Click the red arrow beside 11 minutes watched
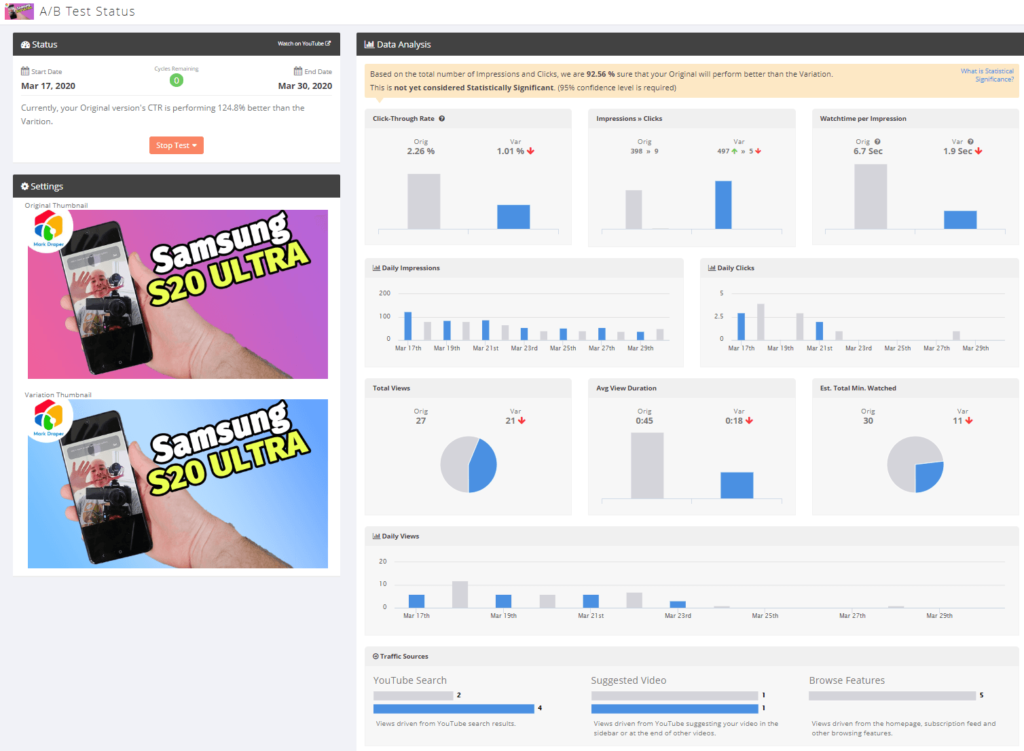This screenshot has width=1024, height=751. coord(969,421)
